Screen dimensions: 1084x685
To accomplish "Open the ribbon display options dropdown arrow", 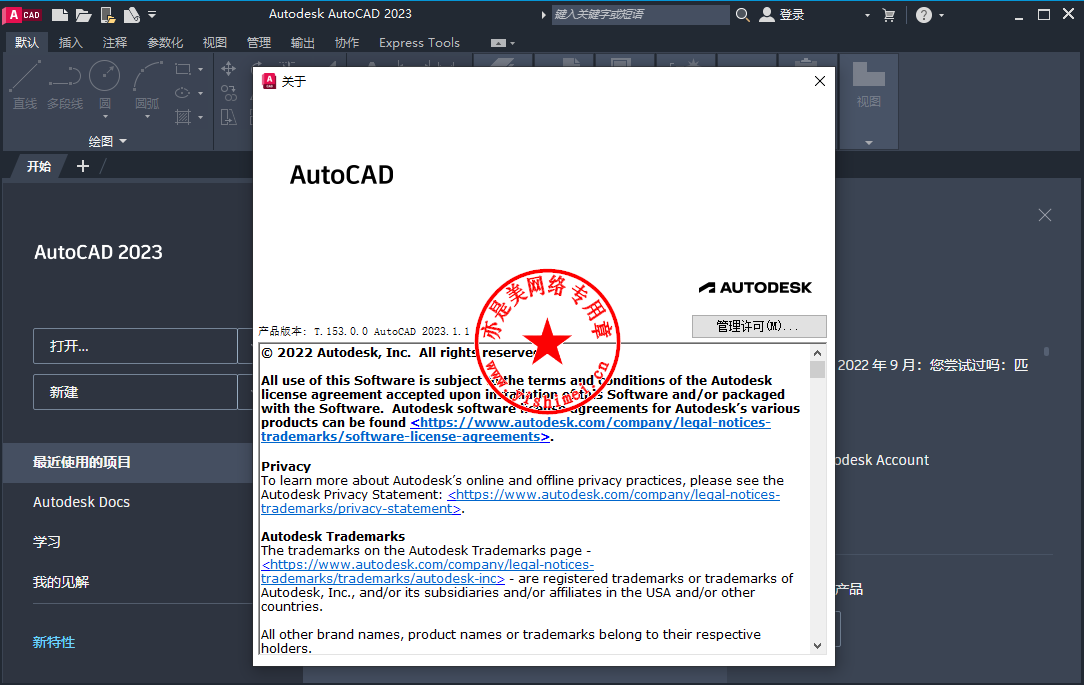I will (512, 44).
